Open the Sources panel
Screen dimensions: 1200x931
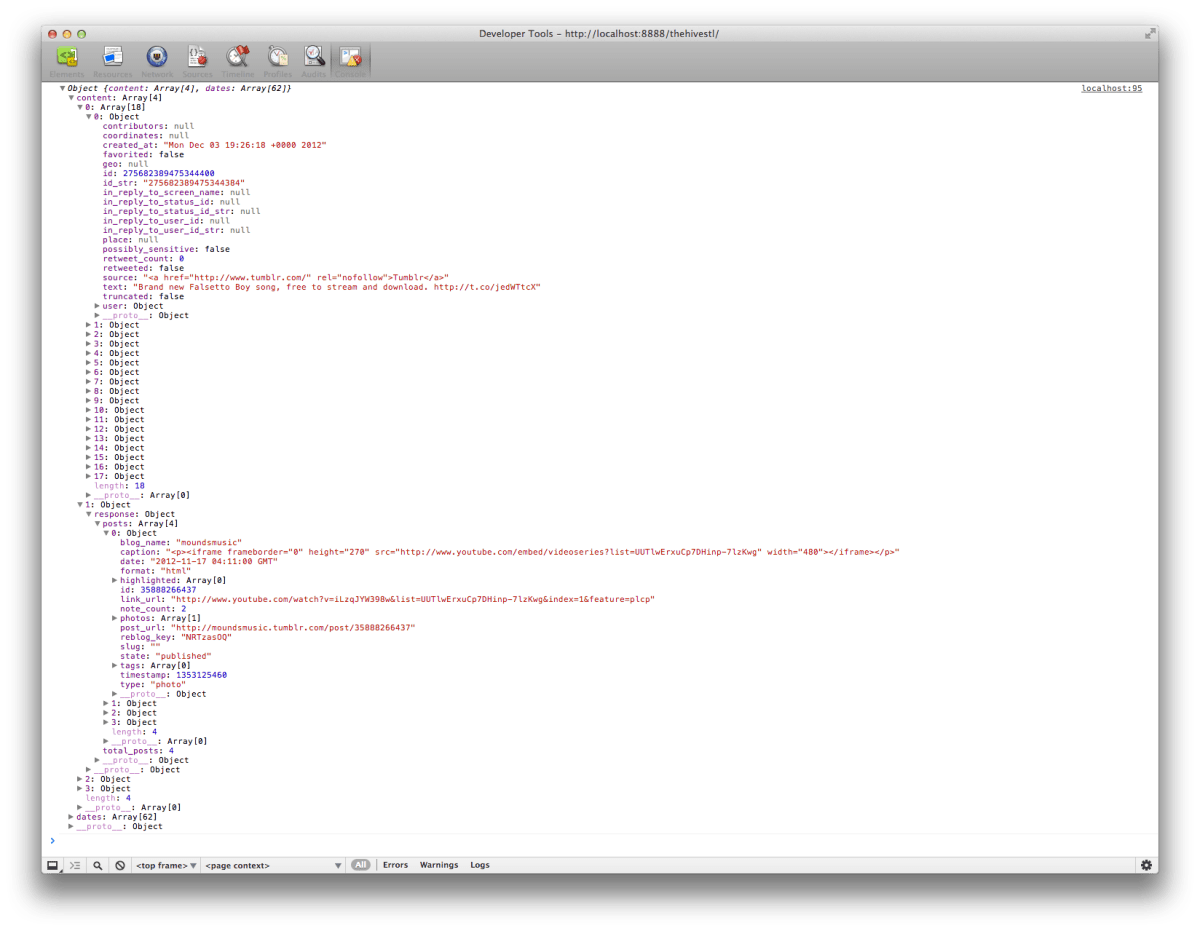pyautogui.click(x=197, y=61)
